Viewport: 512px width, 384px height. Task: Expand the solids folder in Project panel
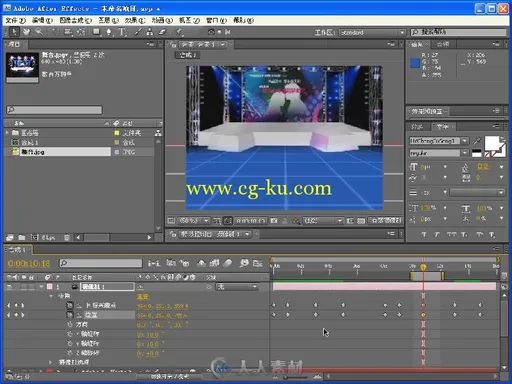(7, 133)
